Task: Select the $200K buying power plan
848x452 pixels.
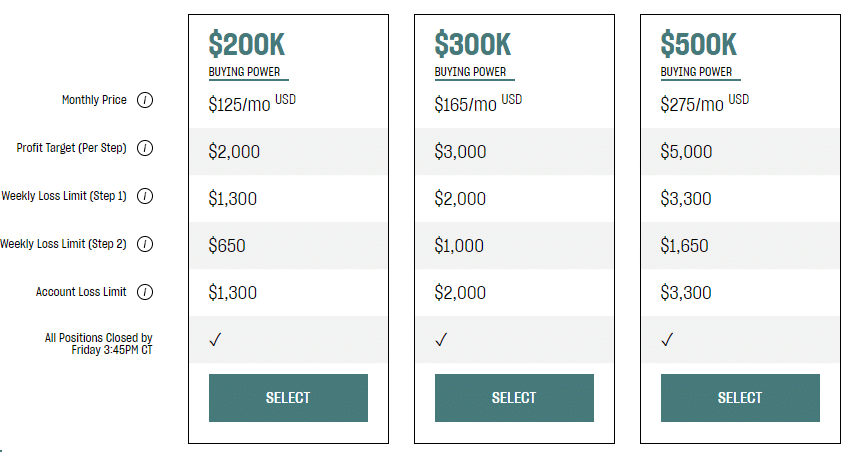Action: [288, 398]
